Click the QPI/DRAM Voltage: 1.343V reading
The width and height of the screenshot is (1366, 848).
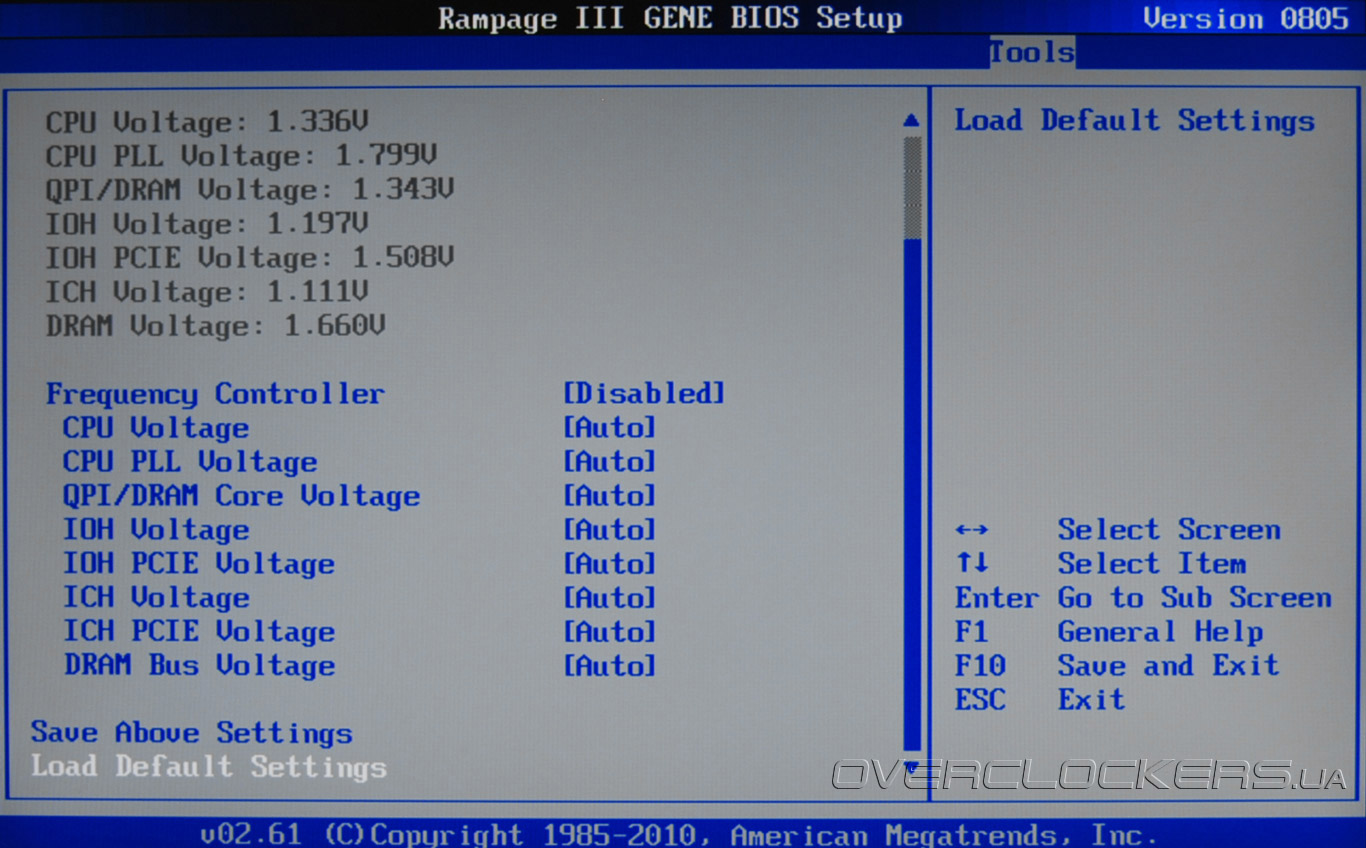point(250,191)
